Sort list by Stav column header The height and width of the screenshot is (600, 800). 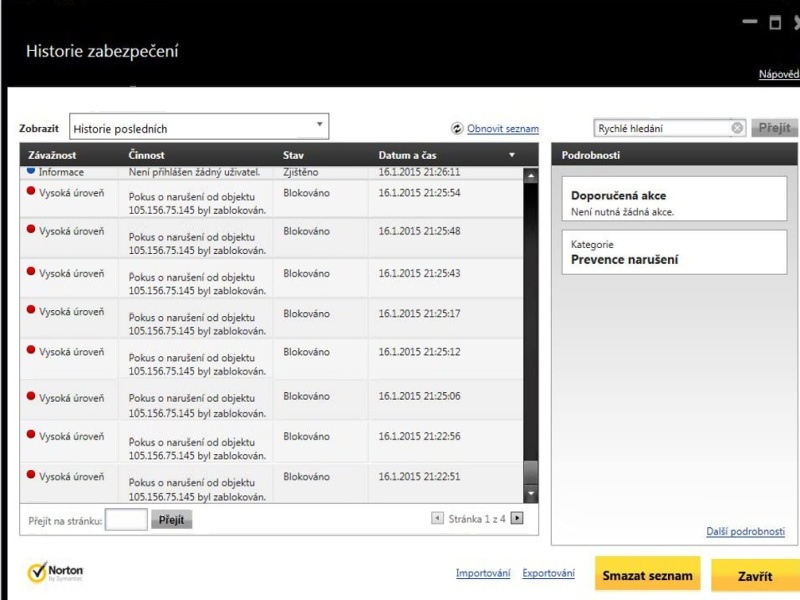point(293,156)
